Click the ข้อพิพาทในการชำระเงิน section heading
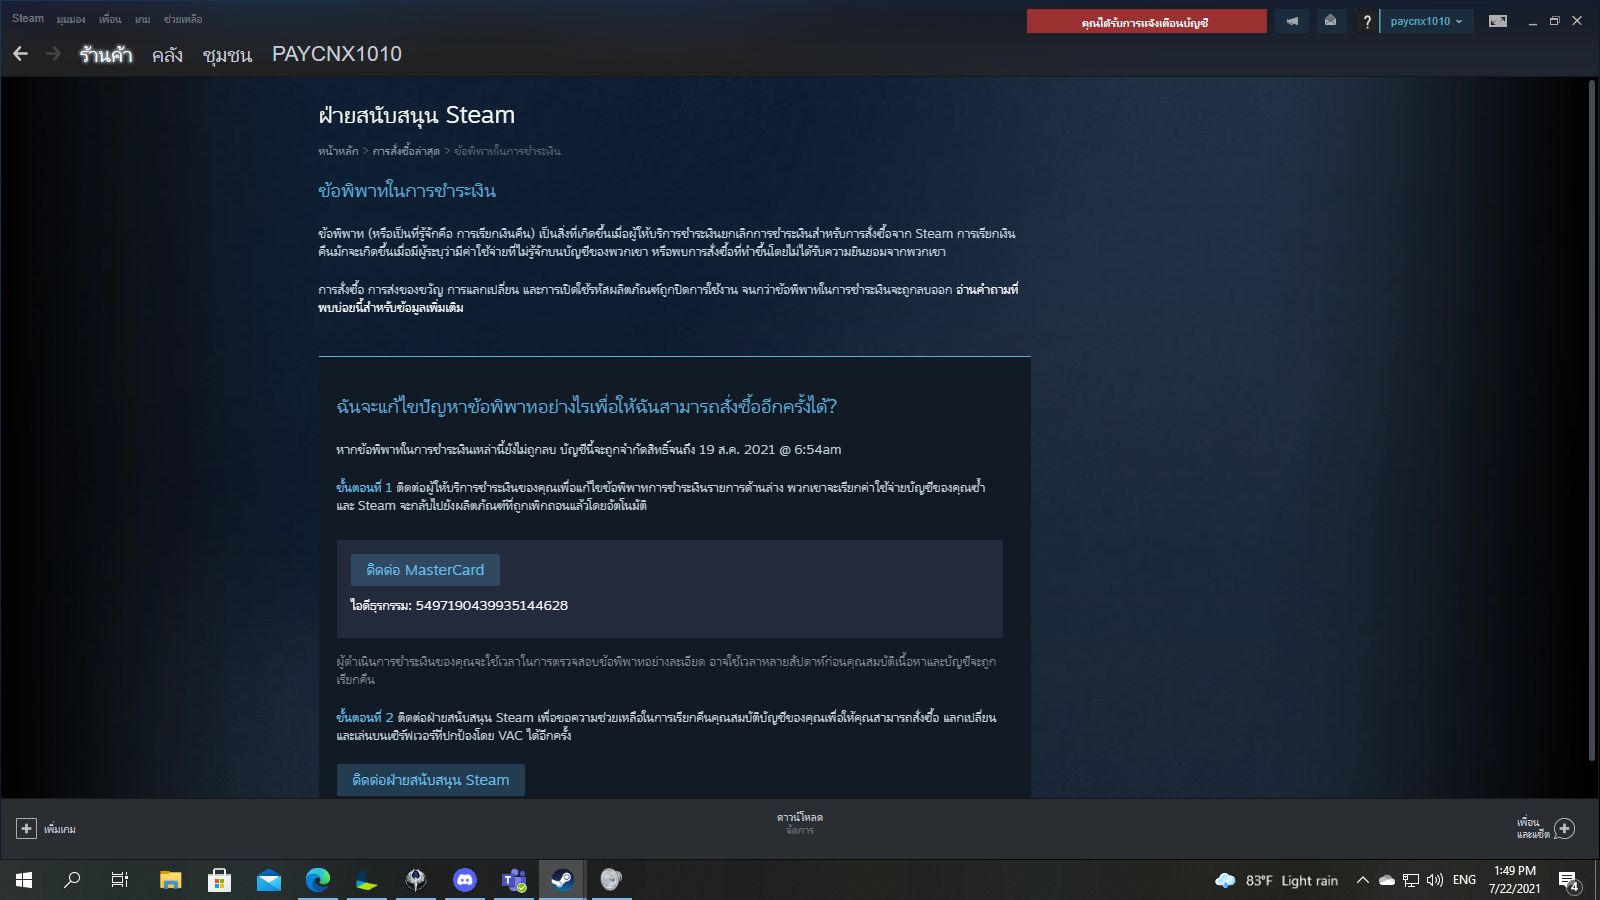The height and width of the screenshot is (900, 1600). pyautogui.click(x=407, y=190)
